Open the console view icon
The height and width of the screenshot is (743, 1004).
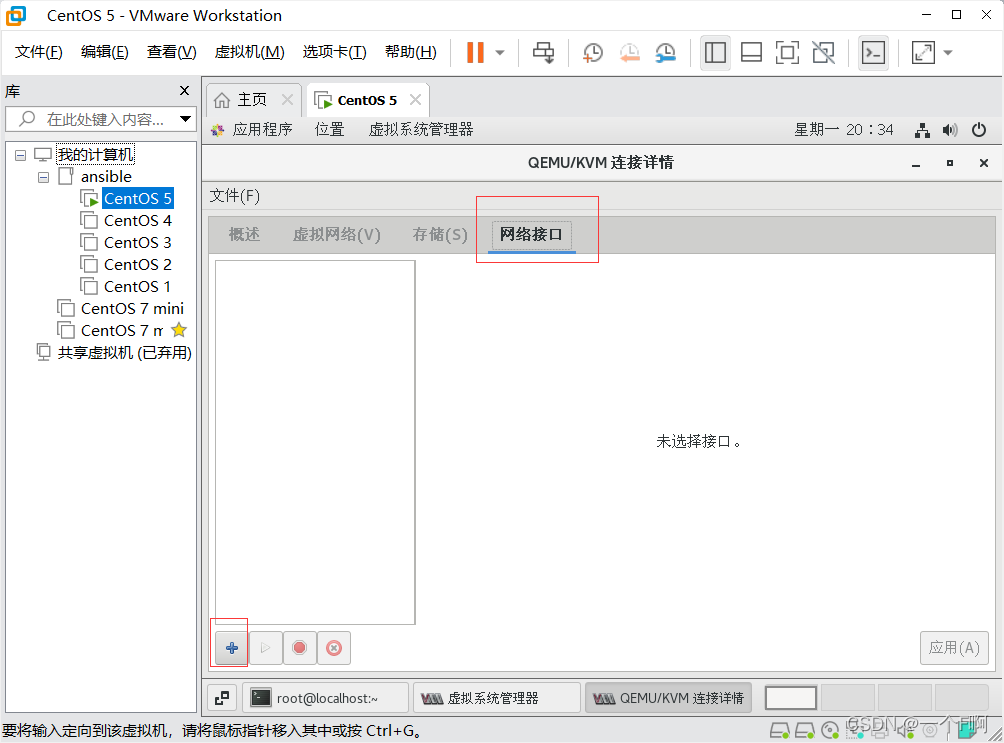873,53
